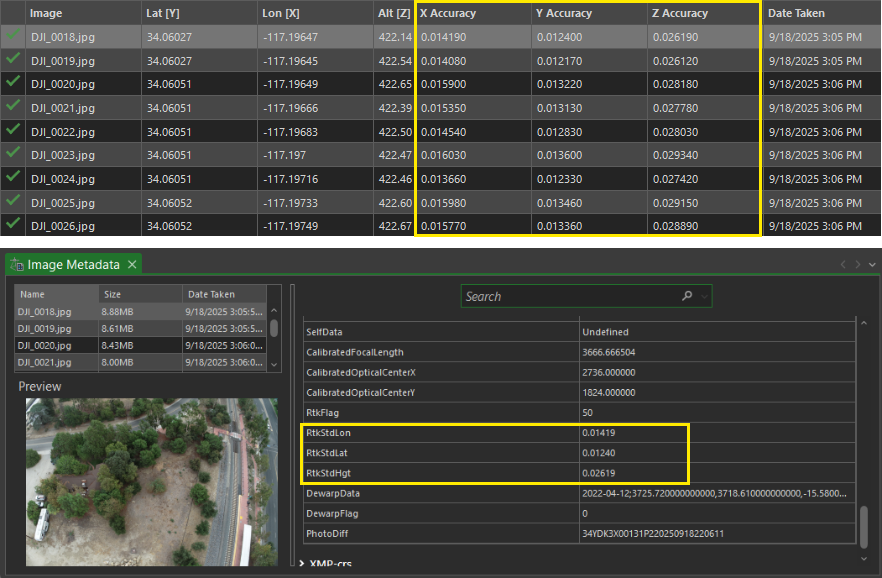This screenshot has width=882, height=578.
Task: Sort files by clicking the Size column header
Action: click(115, 294)
